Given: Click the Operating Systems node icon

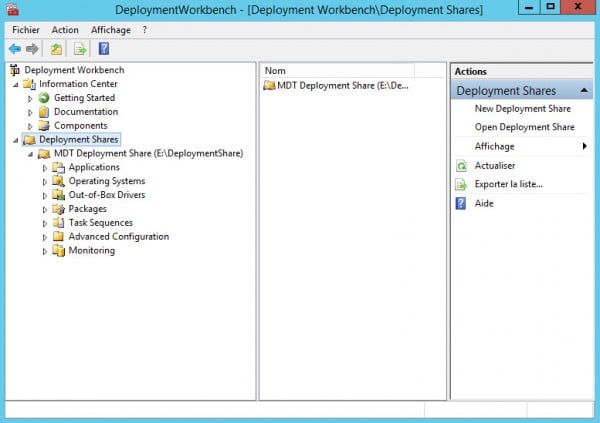Looking at the screenshot, I should 59,181.
